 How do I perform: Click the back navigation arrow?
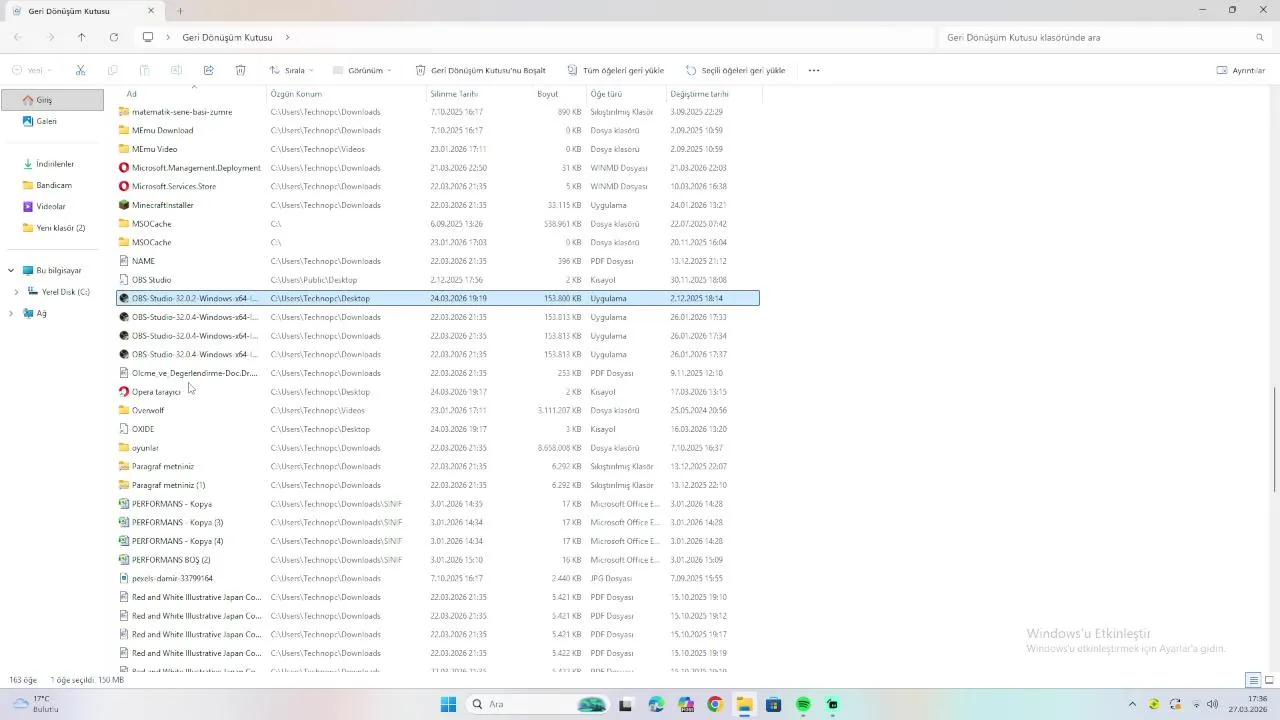click(18, 37)
